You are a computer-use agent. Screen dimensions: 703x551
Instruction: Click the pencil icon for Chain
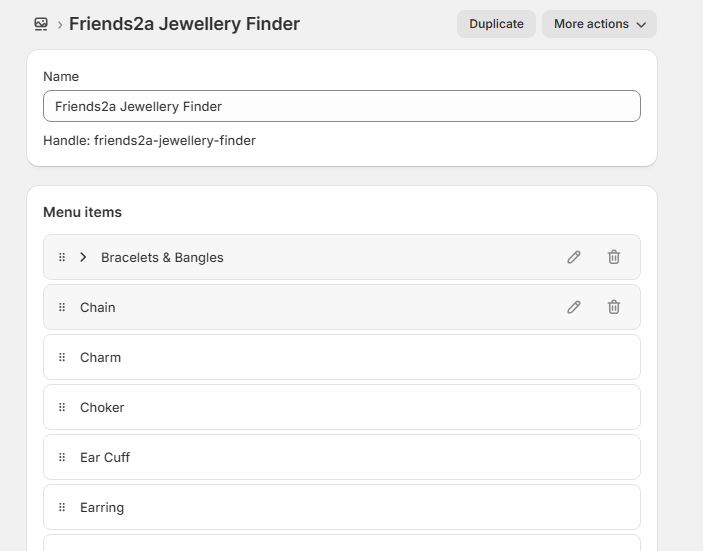(x=574, y=307)
